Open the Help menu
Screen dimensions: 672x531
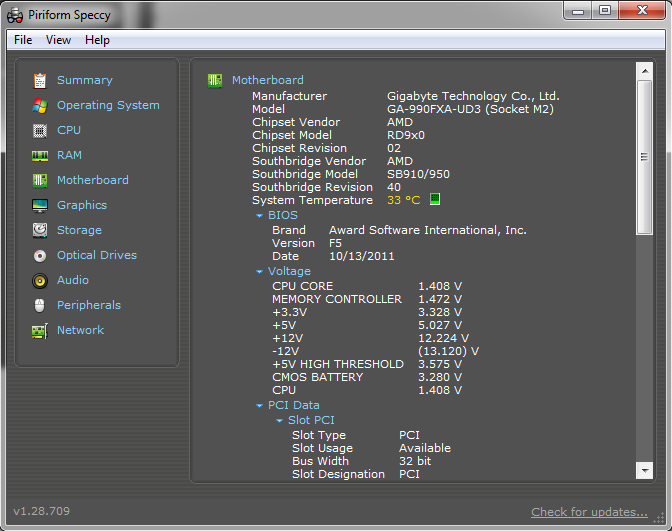pos(97,40)
